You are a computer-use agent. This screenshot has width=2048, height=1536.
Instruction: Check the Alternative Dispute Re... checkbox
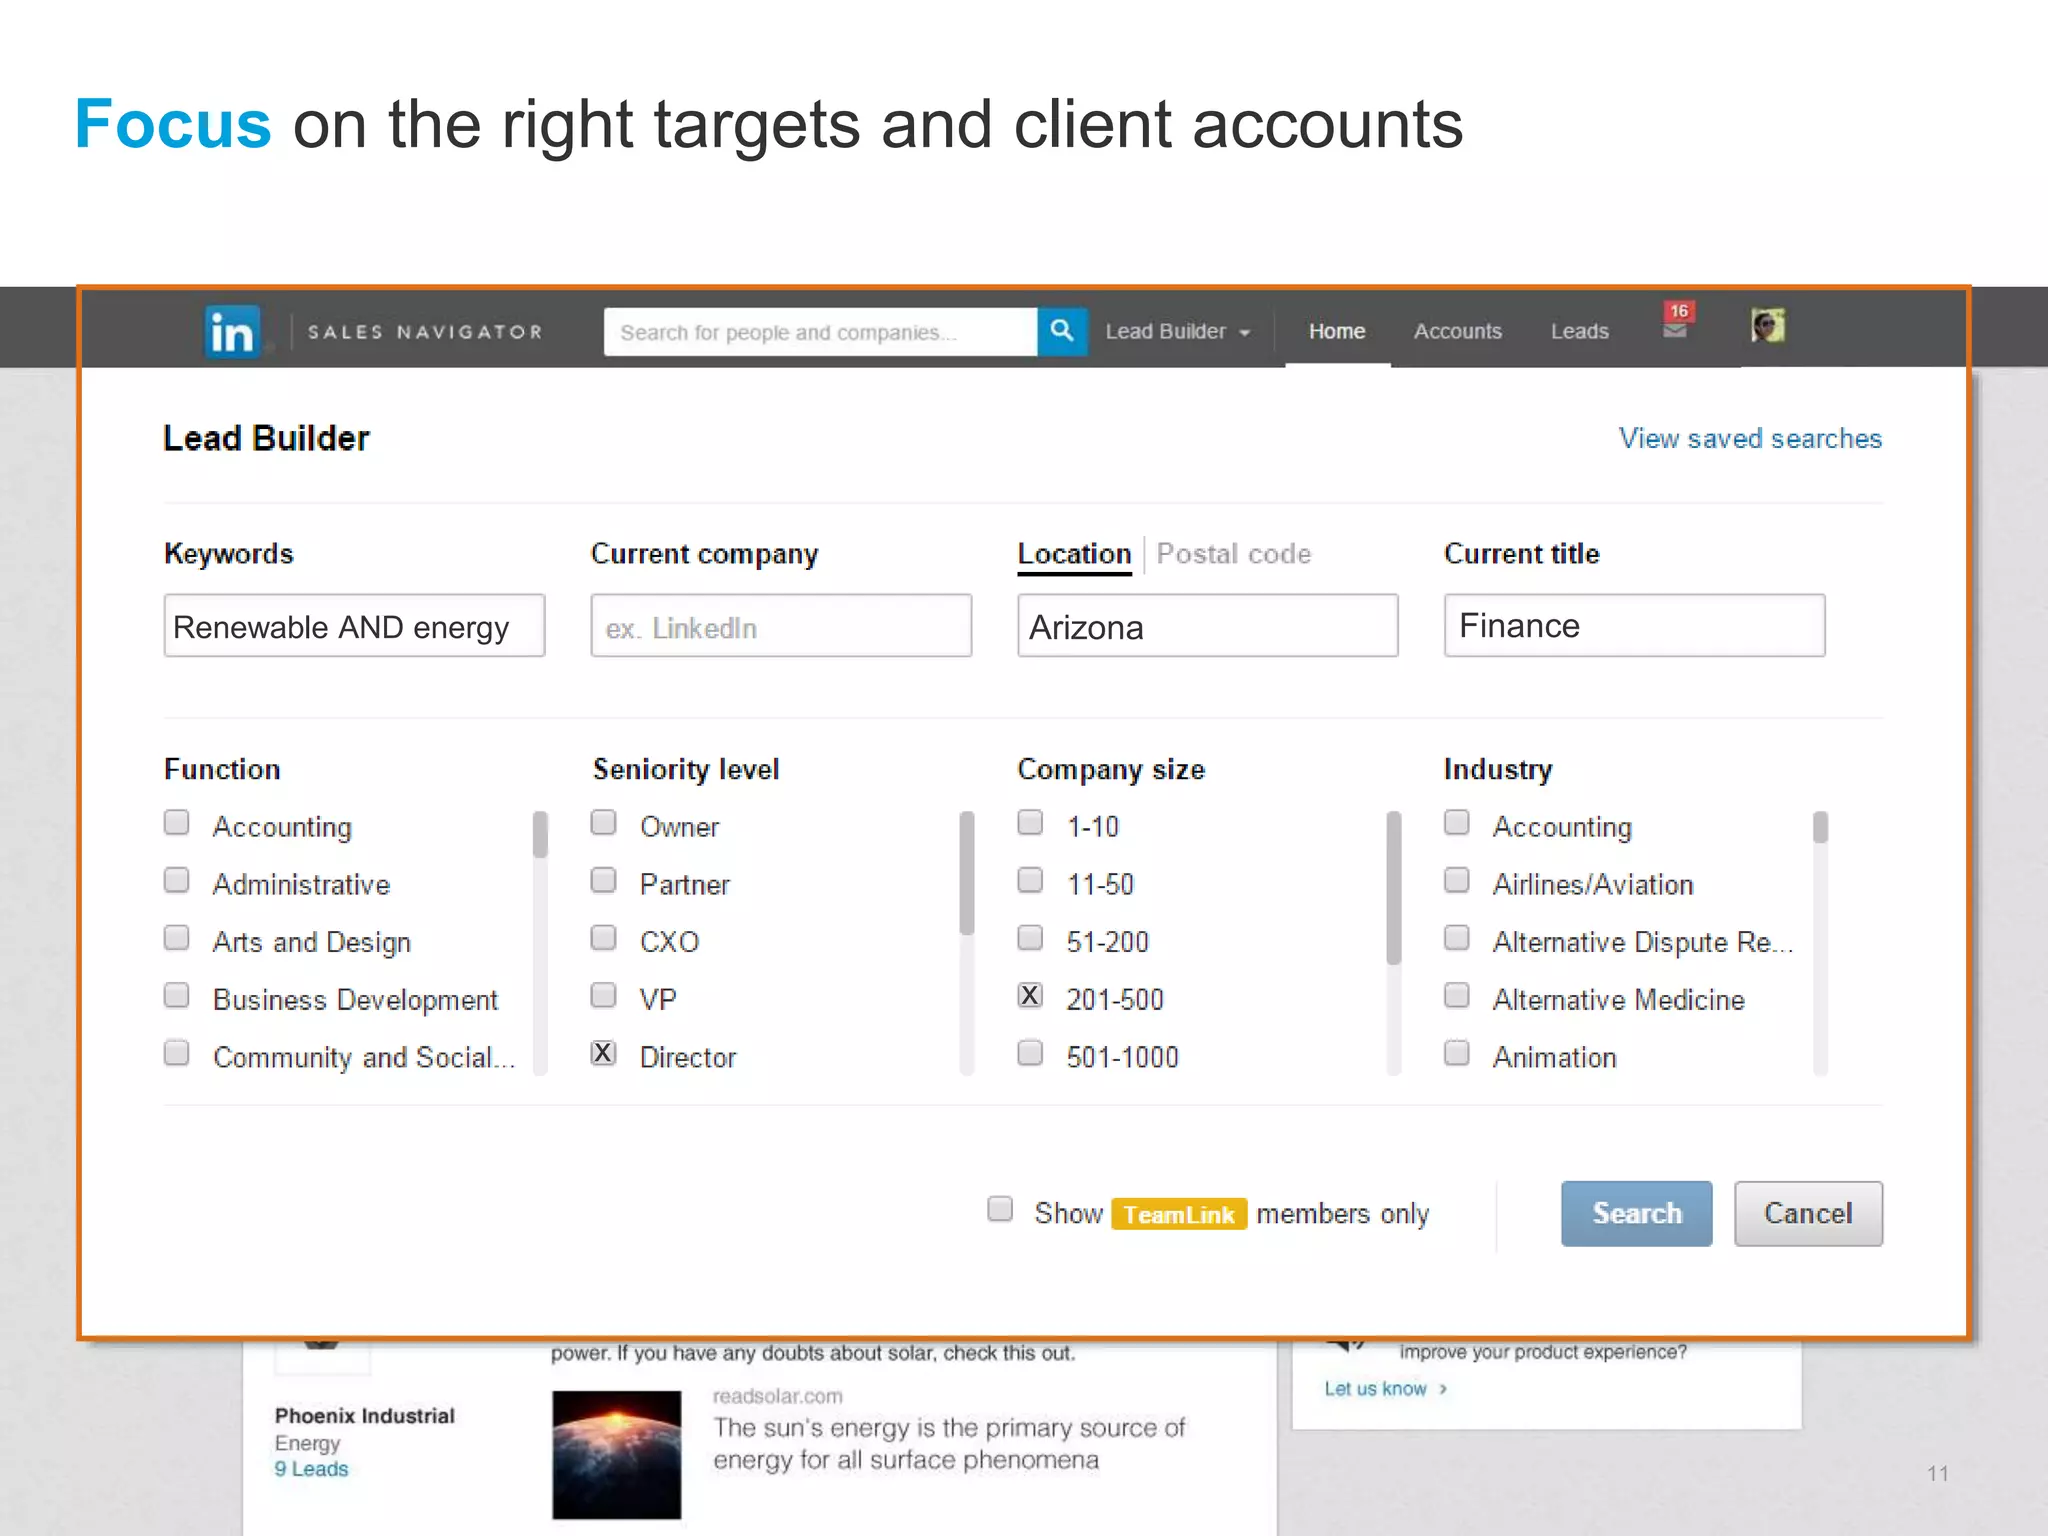point(1457,938)
